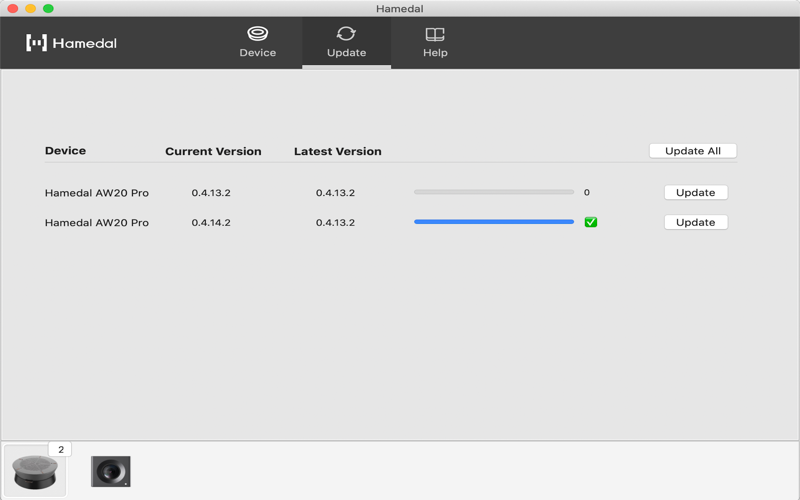Click the completed blue progress bar

(494, 222)
